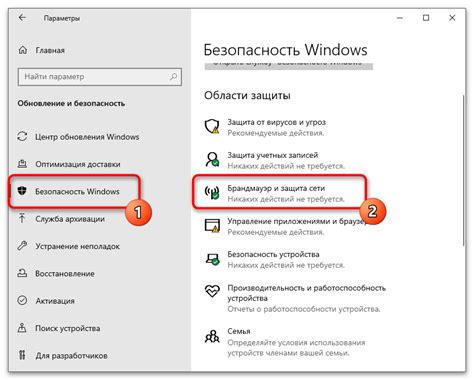The height and width of the screenshot is (380, 474).
Task: Click the vertical scrollbar on the right
Action: click(x=463, y=171)
